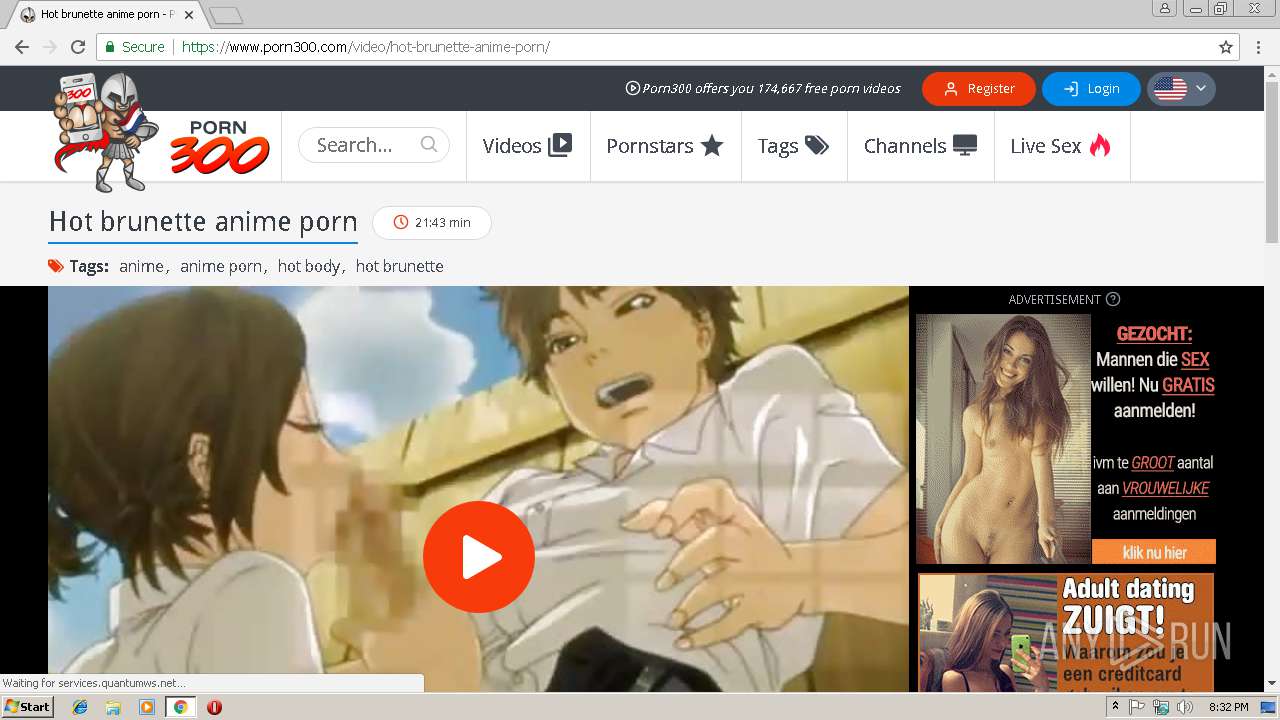Image resolution: width=1280 pixels, height=720 pixels.
Task: Close the current browser tab
Action: pos(189,15)
